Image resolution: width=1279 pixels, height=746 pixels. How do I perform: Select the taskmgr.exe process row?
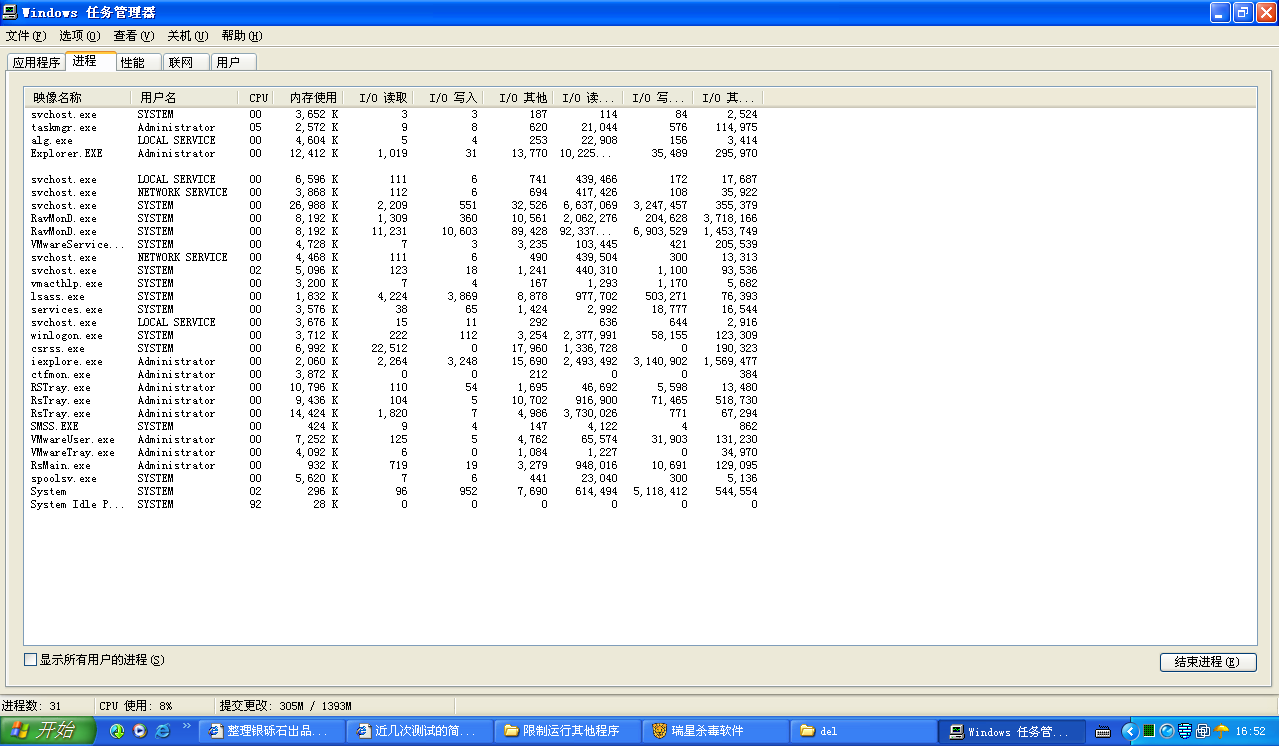click(x=395, y=128)
